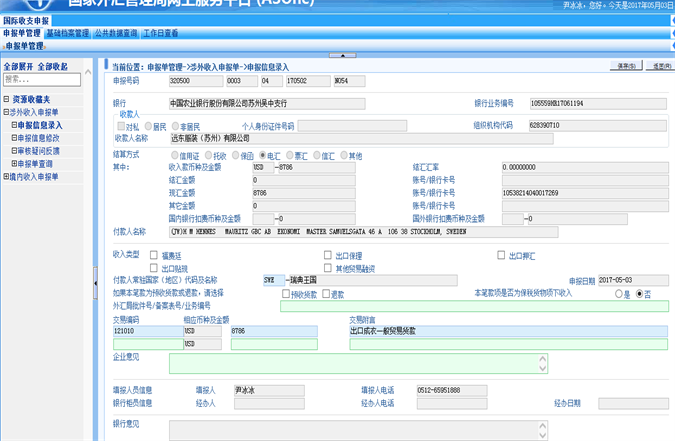This screenshot has height=441, width=675.
Task: Click the 全部收起 collapse-all link
Action: [53, 67]
